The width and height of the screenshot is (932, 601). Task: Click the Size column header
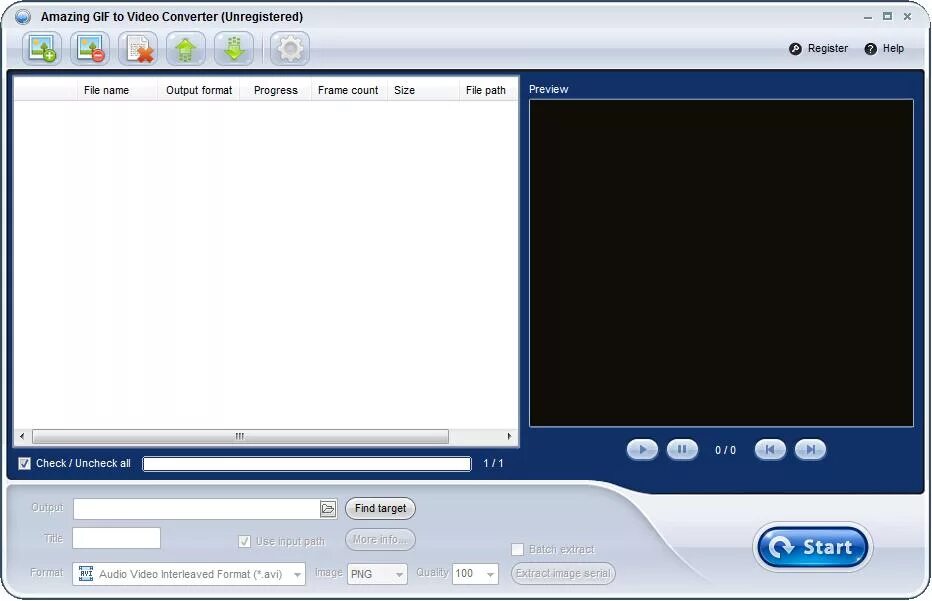pyautogui.click(x=423, y=90)
